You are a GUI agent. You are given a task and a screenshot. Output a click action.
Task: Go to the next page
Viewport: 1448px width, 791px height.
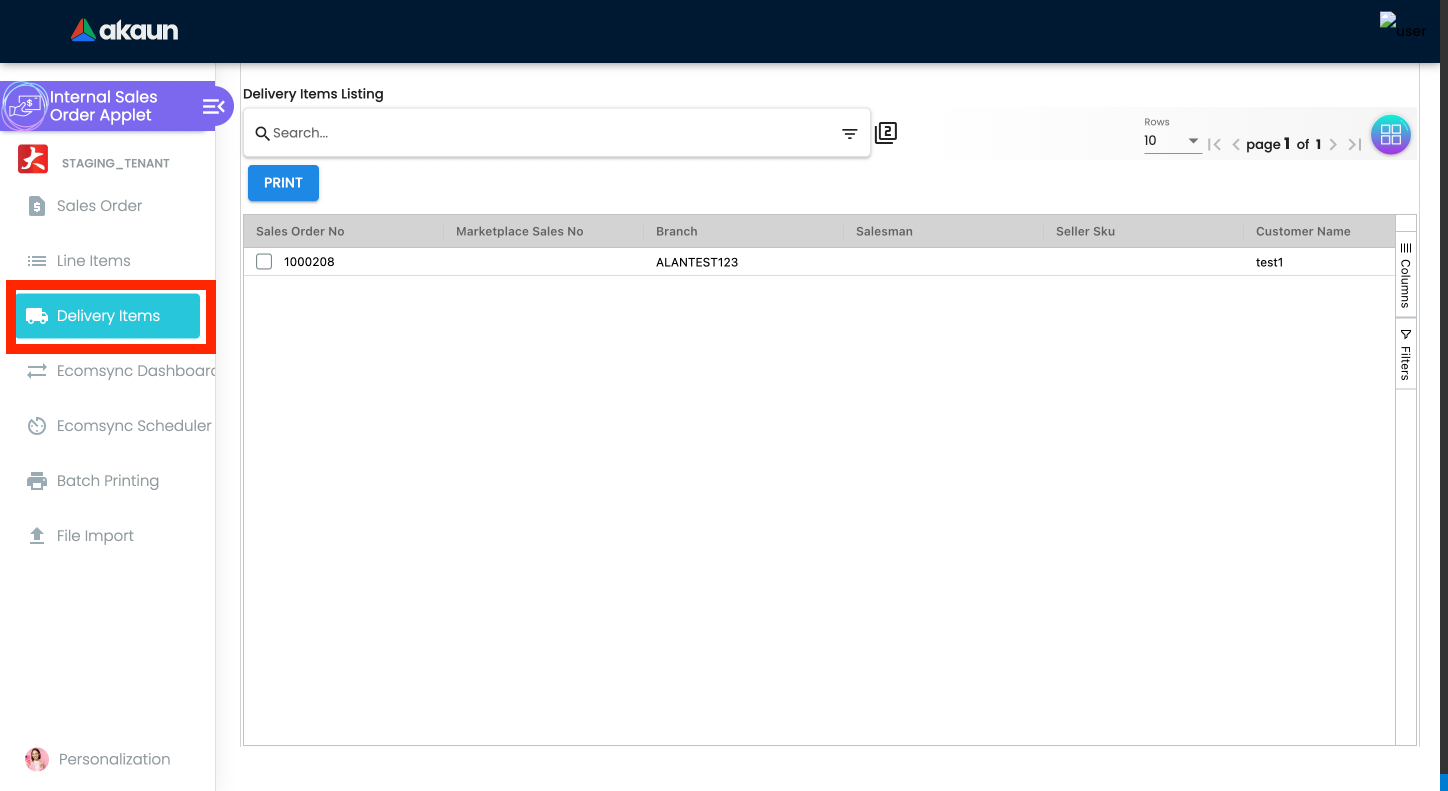click(x=1333, y=144)
